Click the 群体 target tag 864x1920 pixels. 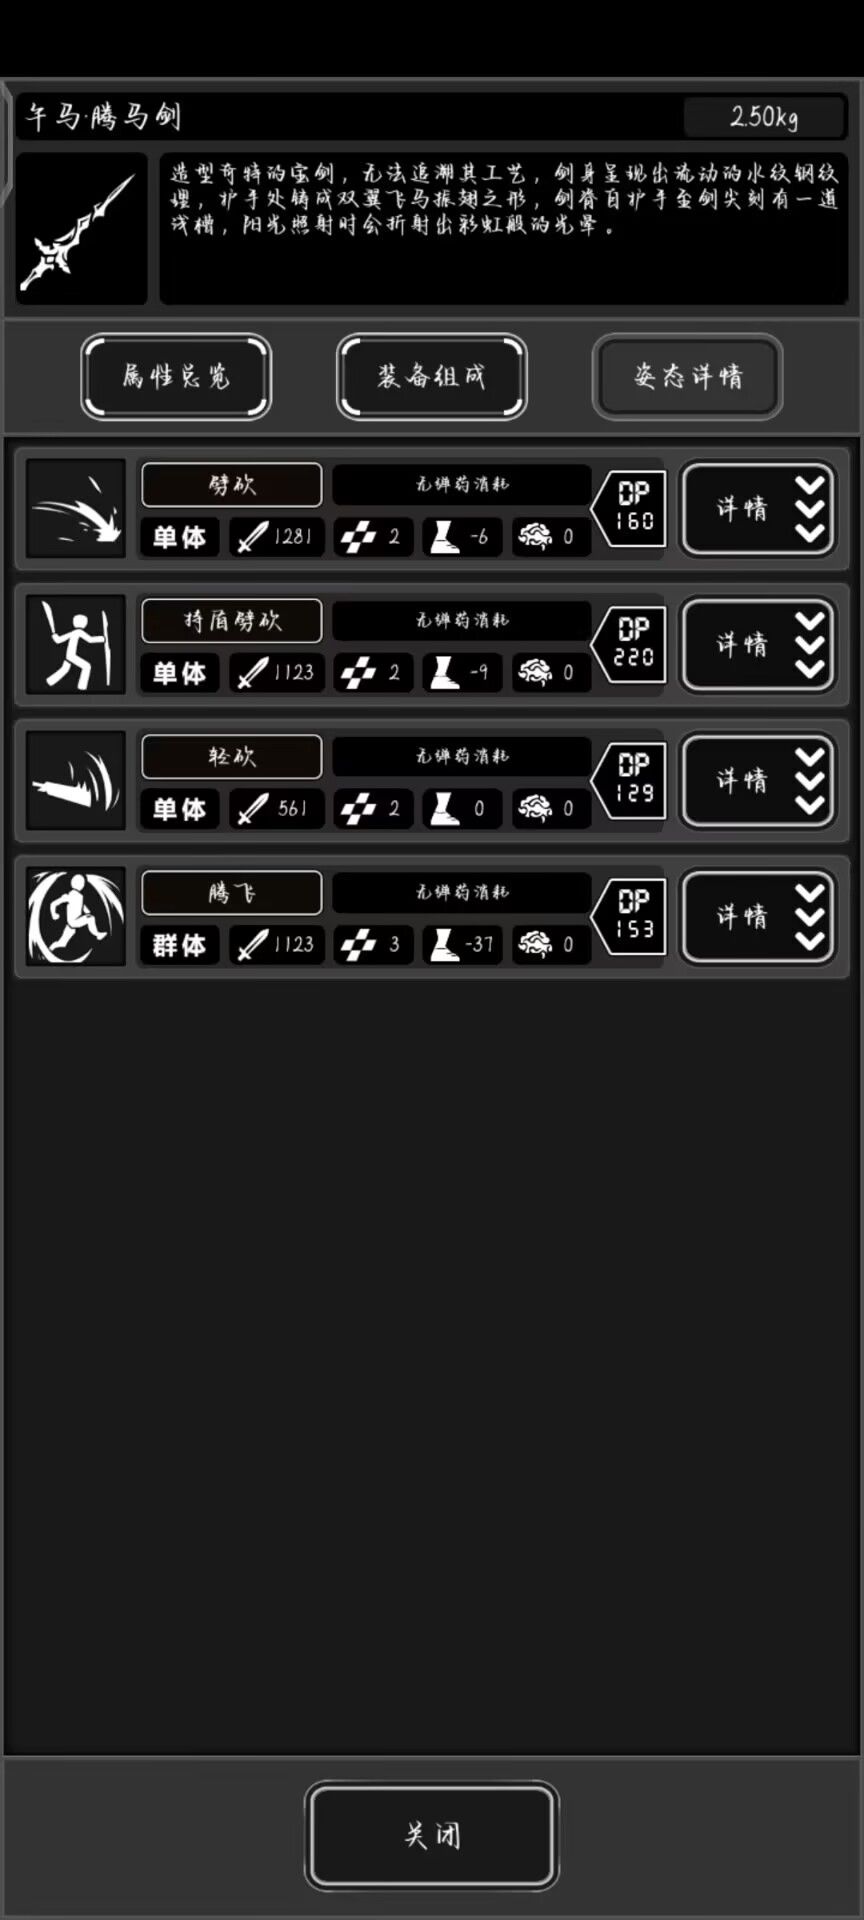coord(179,945)
